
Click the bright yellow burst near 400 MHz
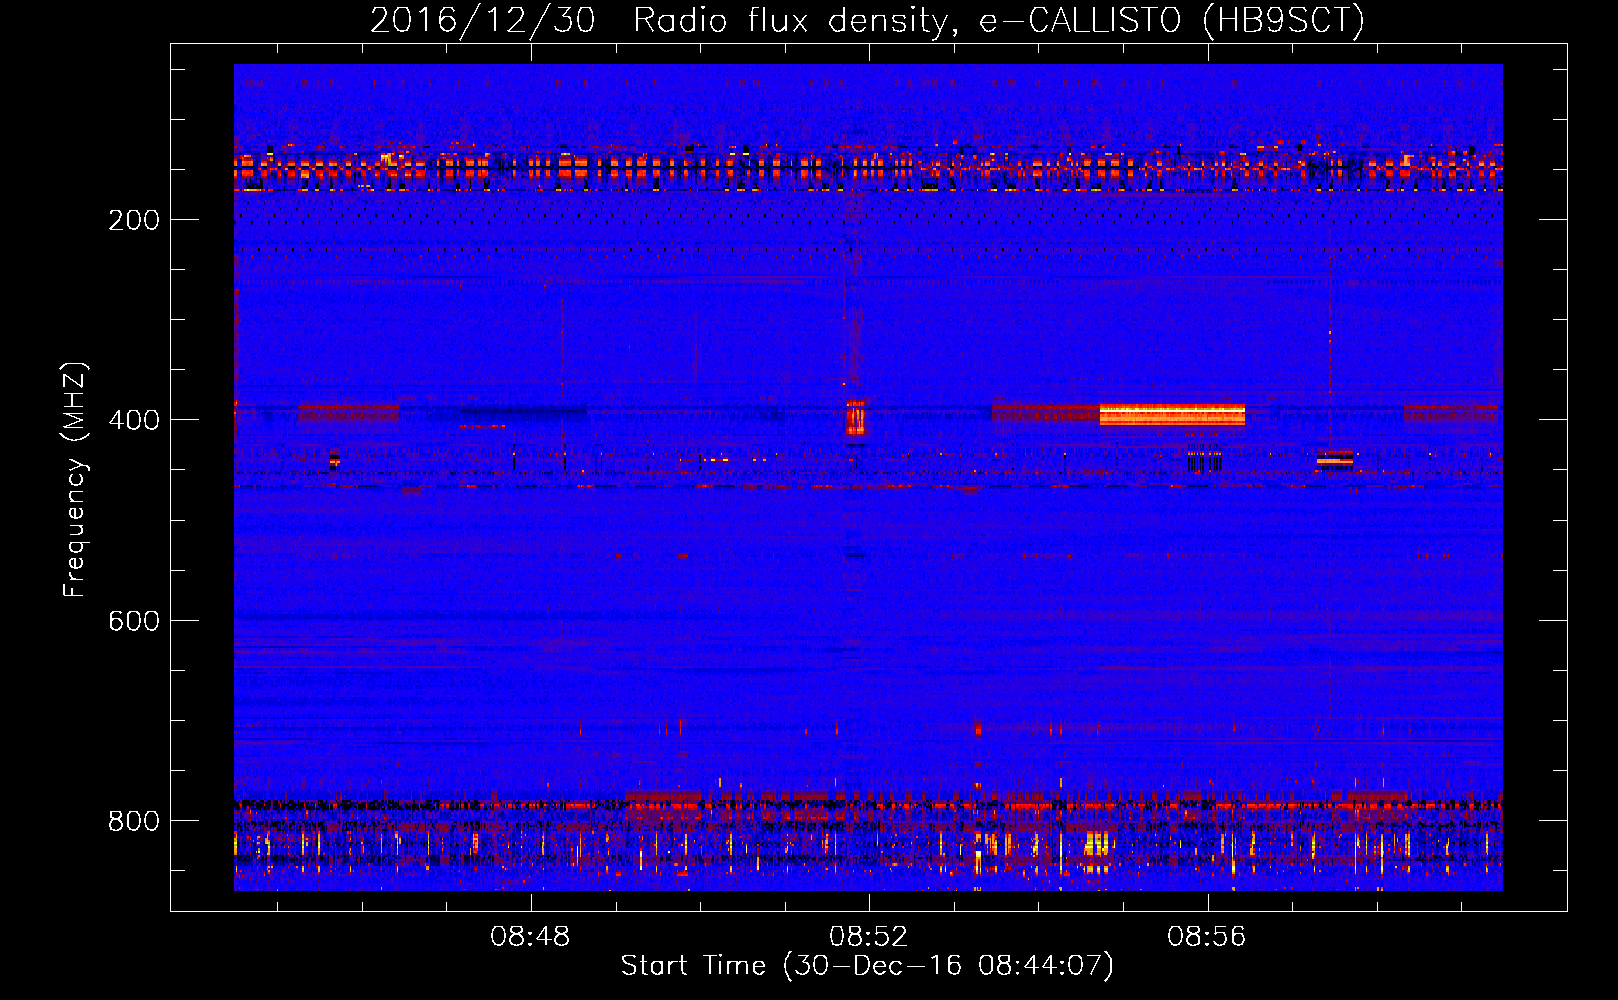[x=1172, y=415]
